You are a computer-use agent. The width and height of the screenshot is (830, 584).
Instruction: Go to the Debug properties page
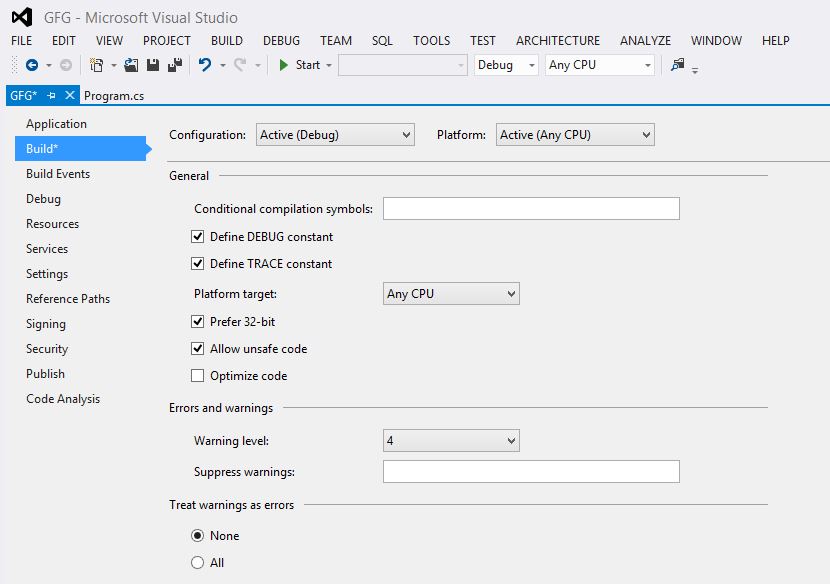point(43,199)
